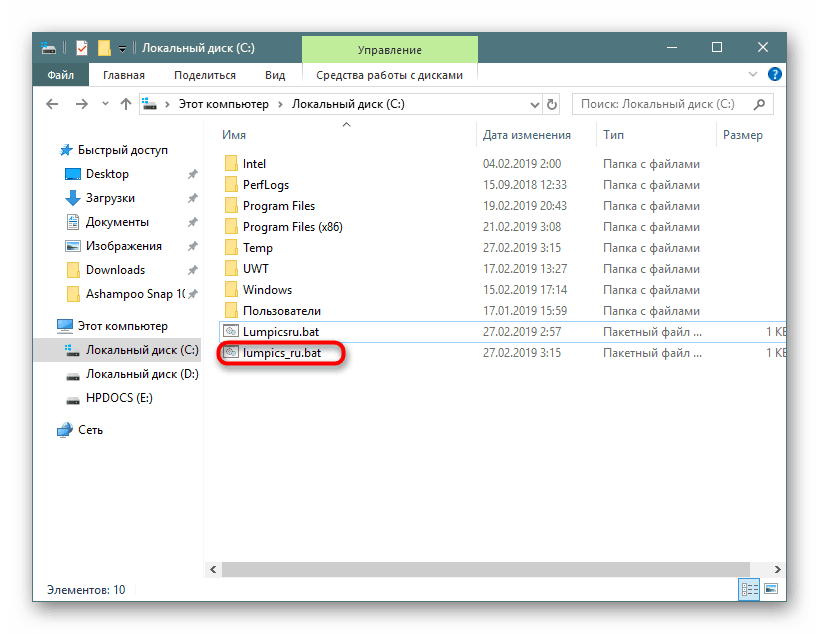Open the Quick Access toolbar customize dropdown
The image size is (819, 634).
122,47
